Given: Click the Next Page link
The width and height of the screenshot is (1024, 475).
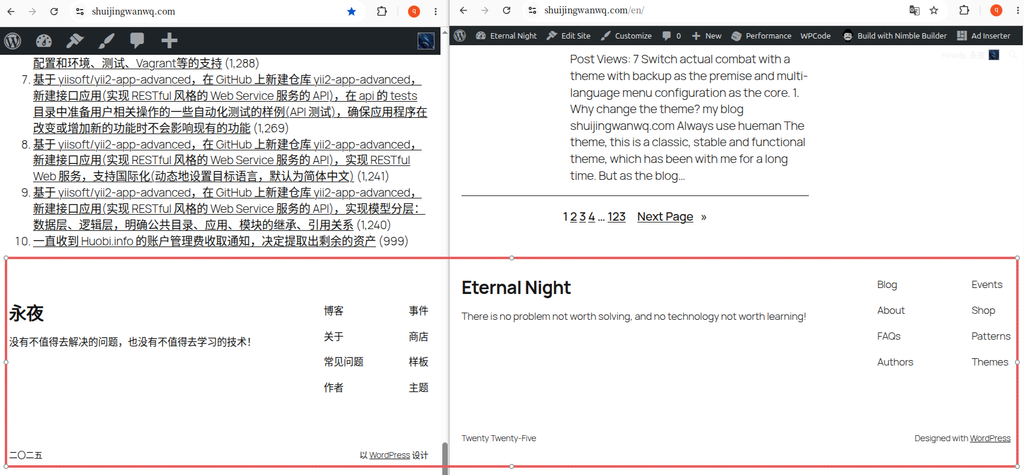Looking at the screenshot, I should point(665,217).
